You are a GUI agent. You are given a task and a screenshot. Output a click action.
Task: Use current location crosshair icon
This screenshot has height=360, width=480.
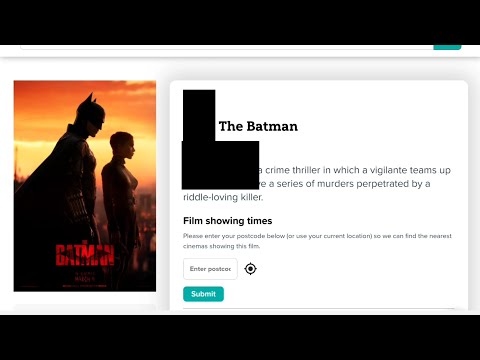click(250, 269)
